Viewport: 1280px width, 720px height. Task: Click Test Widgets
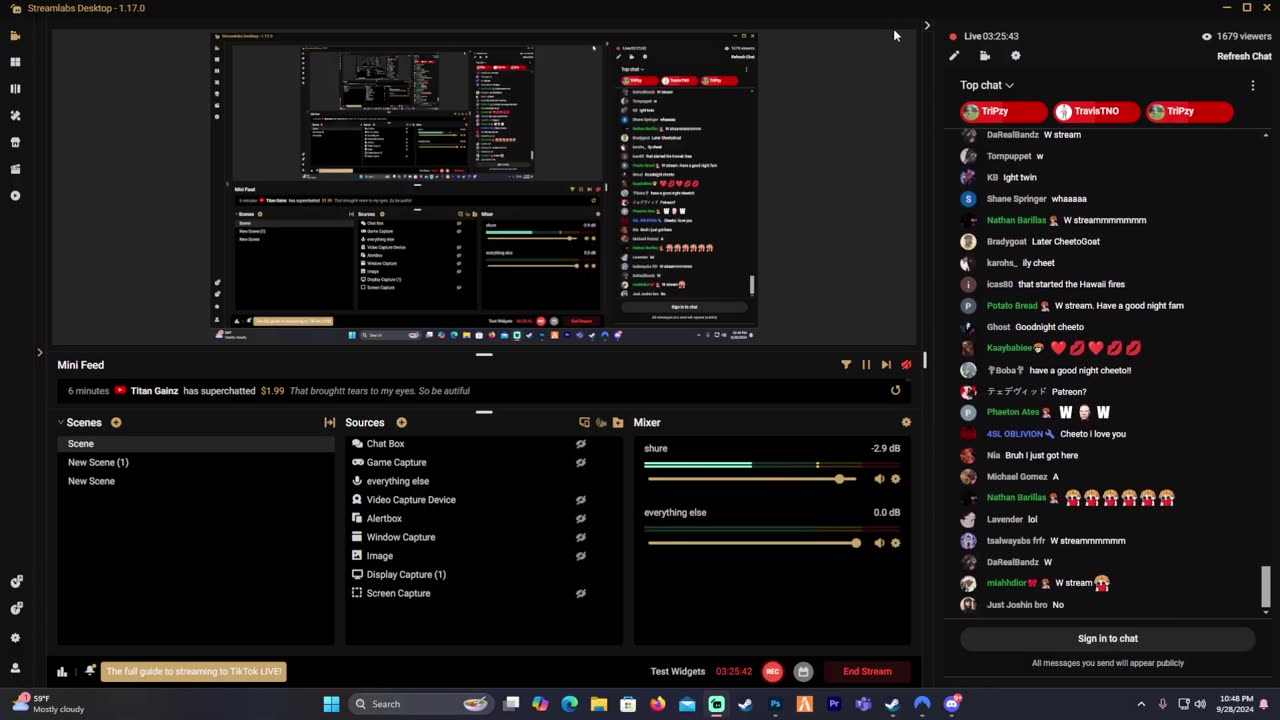[x=678, y=672]
